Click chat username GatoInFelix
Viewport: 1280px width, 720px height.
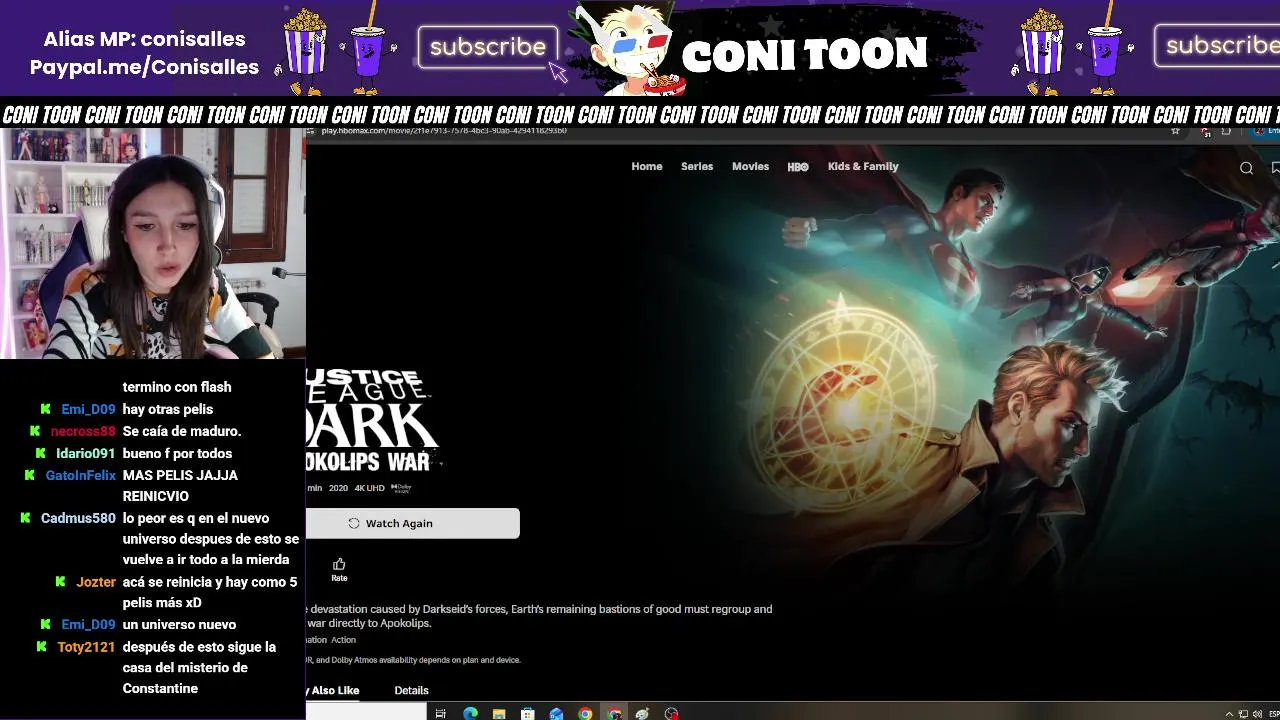(81, 475)
